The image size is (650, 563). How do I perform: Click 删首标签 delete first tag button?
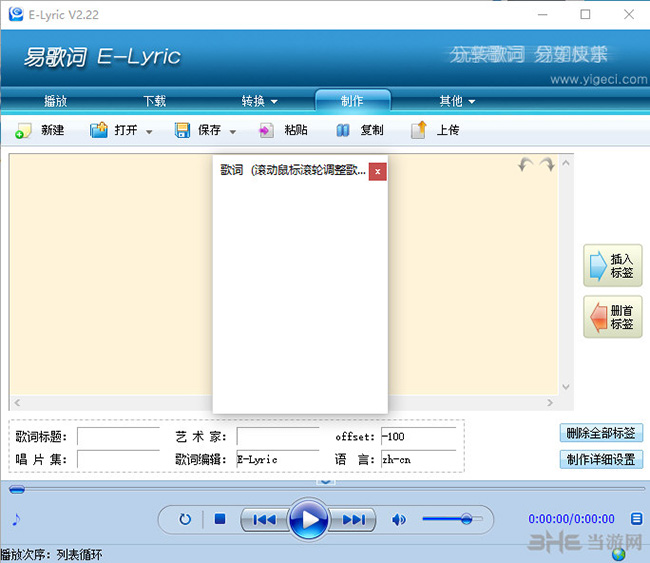point(613,317)
